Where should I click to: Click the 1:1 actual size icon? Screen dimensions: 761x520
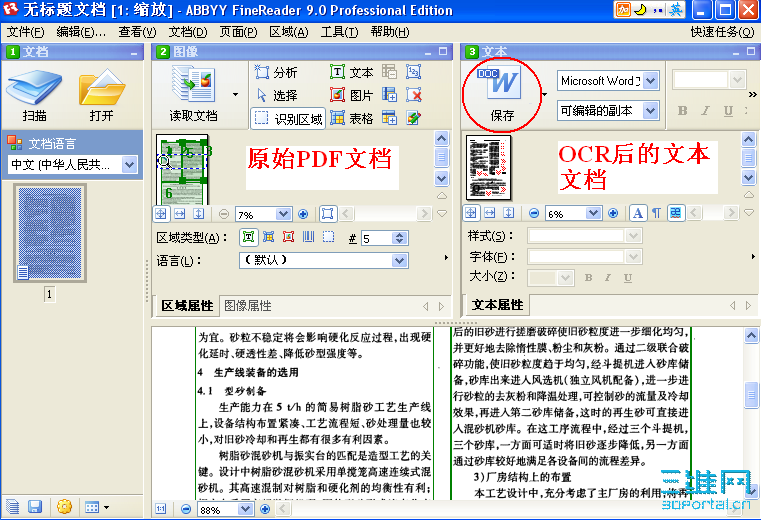[161, 509]
